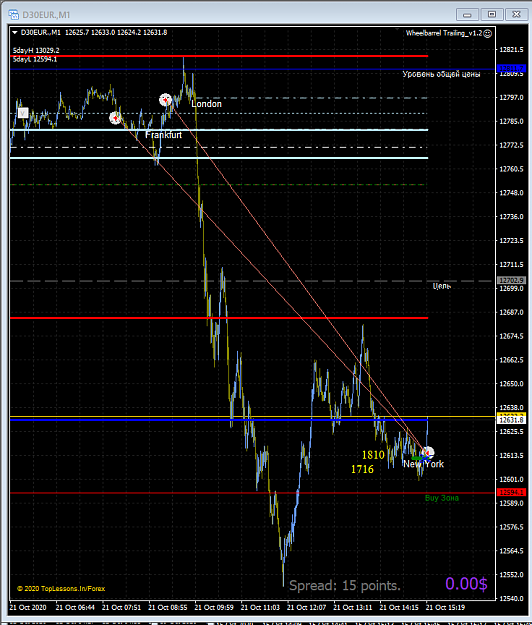Click the 21 Oct 15:19 time axis label
Viewport: 532px width, 625px height.
(445, 607)
